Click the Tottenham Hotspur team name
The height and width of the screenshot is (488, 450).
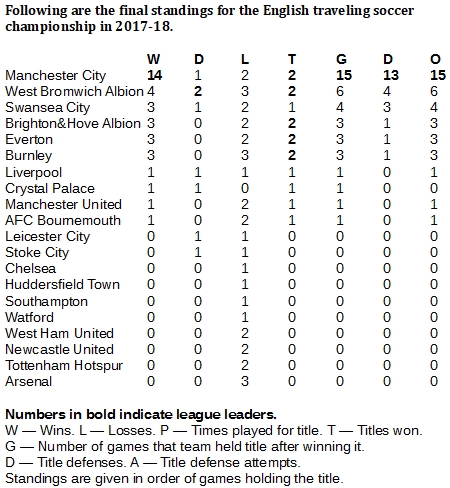(64, 366)
